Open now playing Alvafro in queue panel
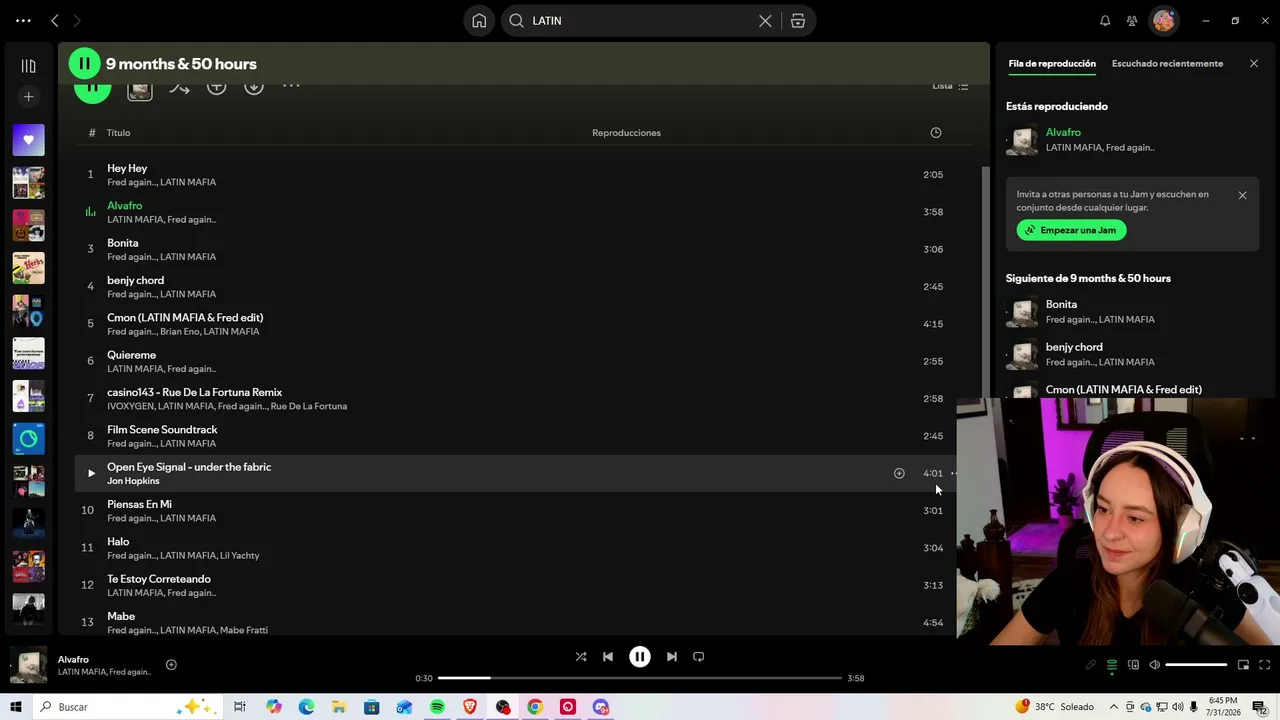This screenshot has width=1280, height=720. pyautogui.click(x=1063, y=133)
